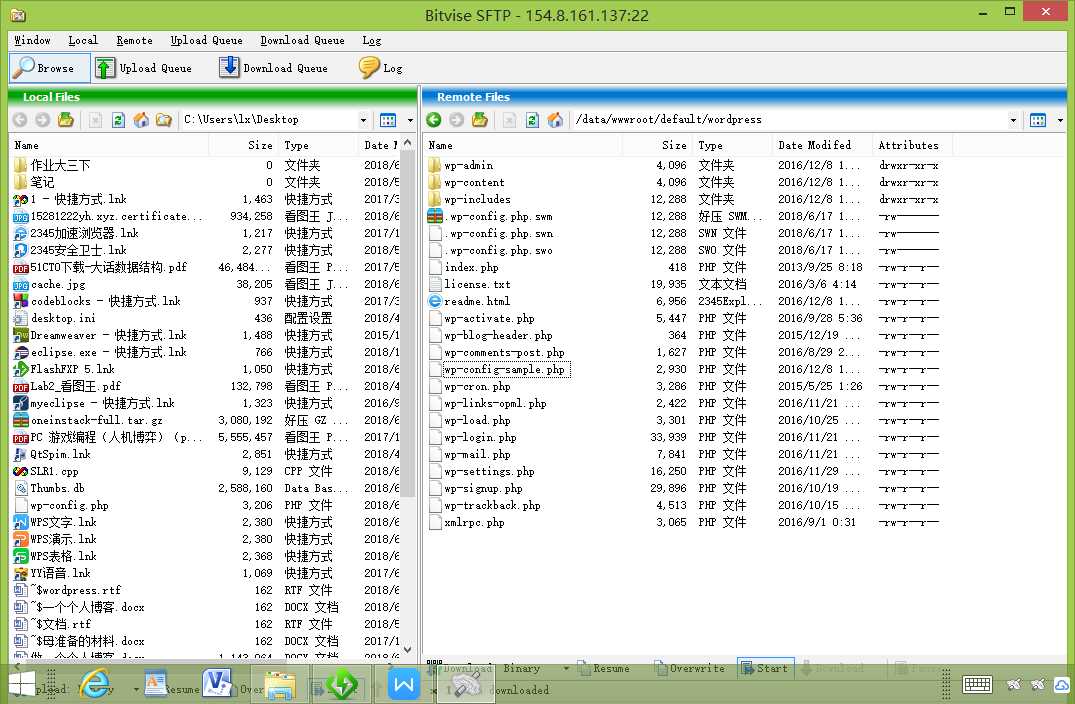Open the local view options arrow
Screen dimensions: 1075x704
coord(410,120)
